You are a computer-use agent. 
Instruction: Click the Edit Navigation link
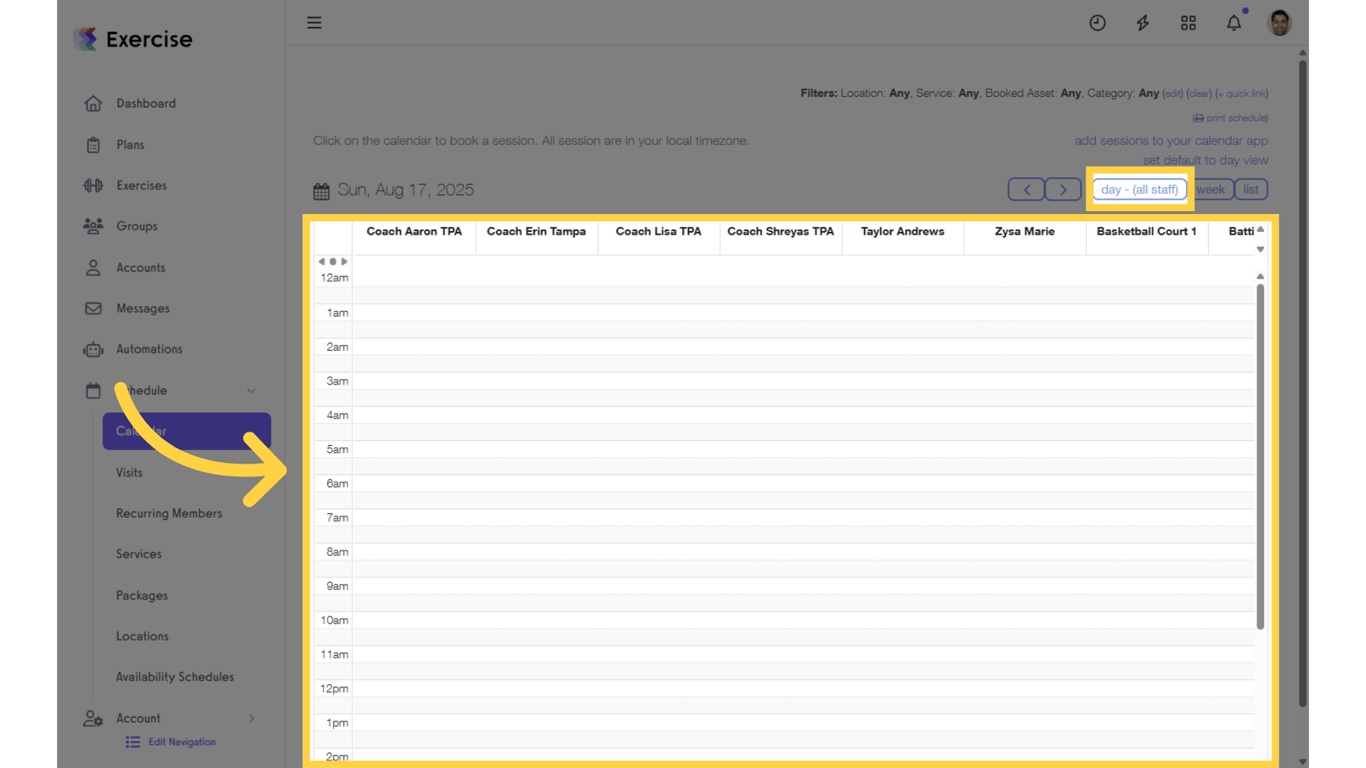pyautogui.click(x=182, y=742)
